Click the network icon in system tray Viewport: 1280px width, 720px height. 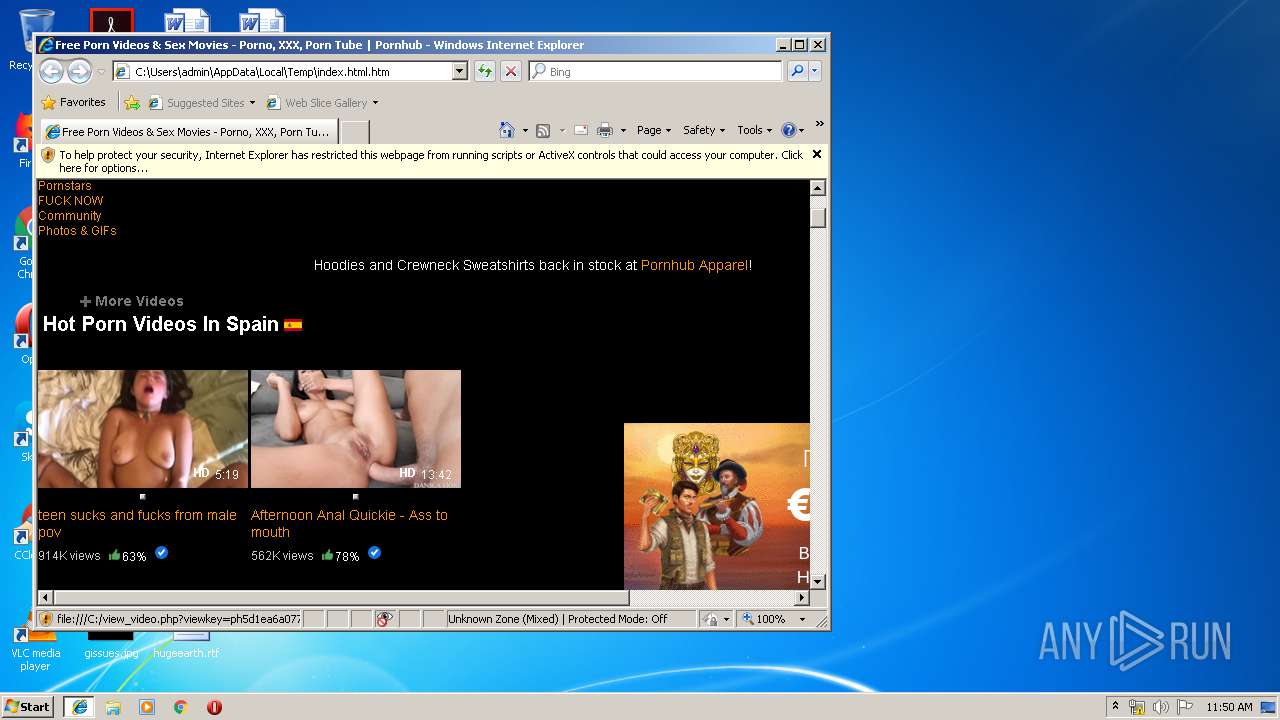pyautogui.click(x=1137, y=707)
